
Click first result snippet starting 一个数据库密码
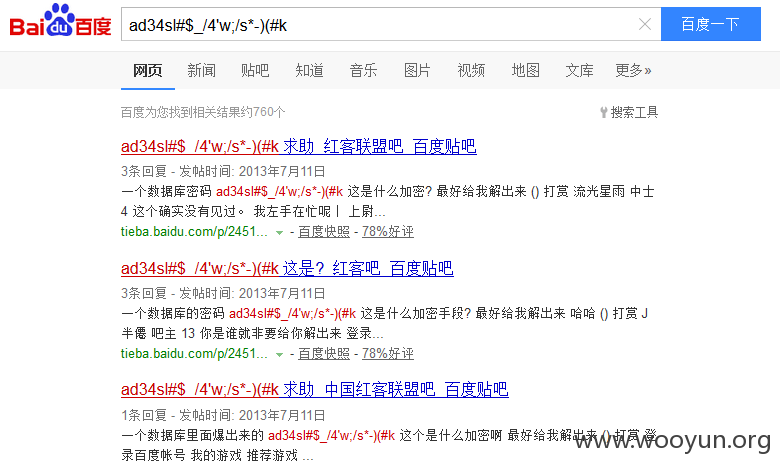coord(388,201)
